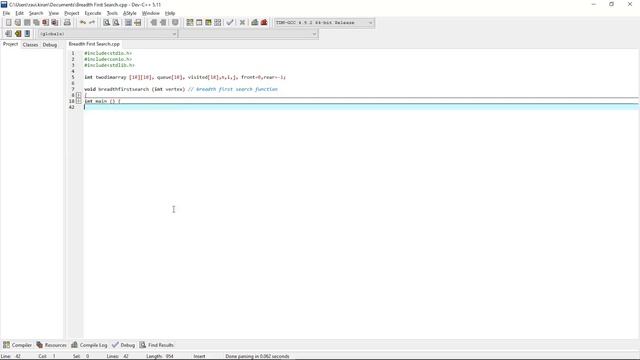Click the #include<stdio.h> line
Image resolution: width=640 pixels, height=360 pixels.
click(x=108, y=53)
